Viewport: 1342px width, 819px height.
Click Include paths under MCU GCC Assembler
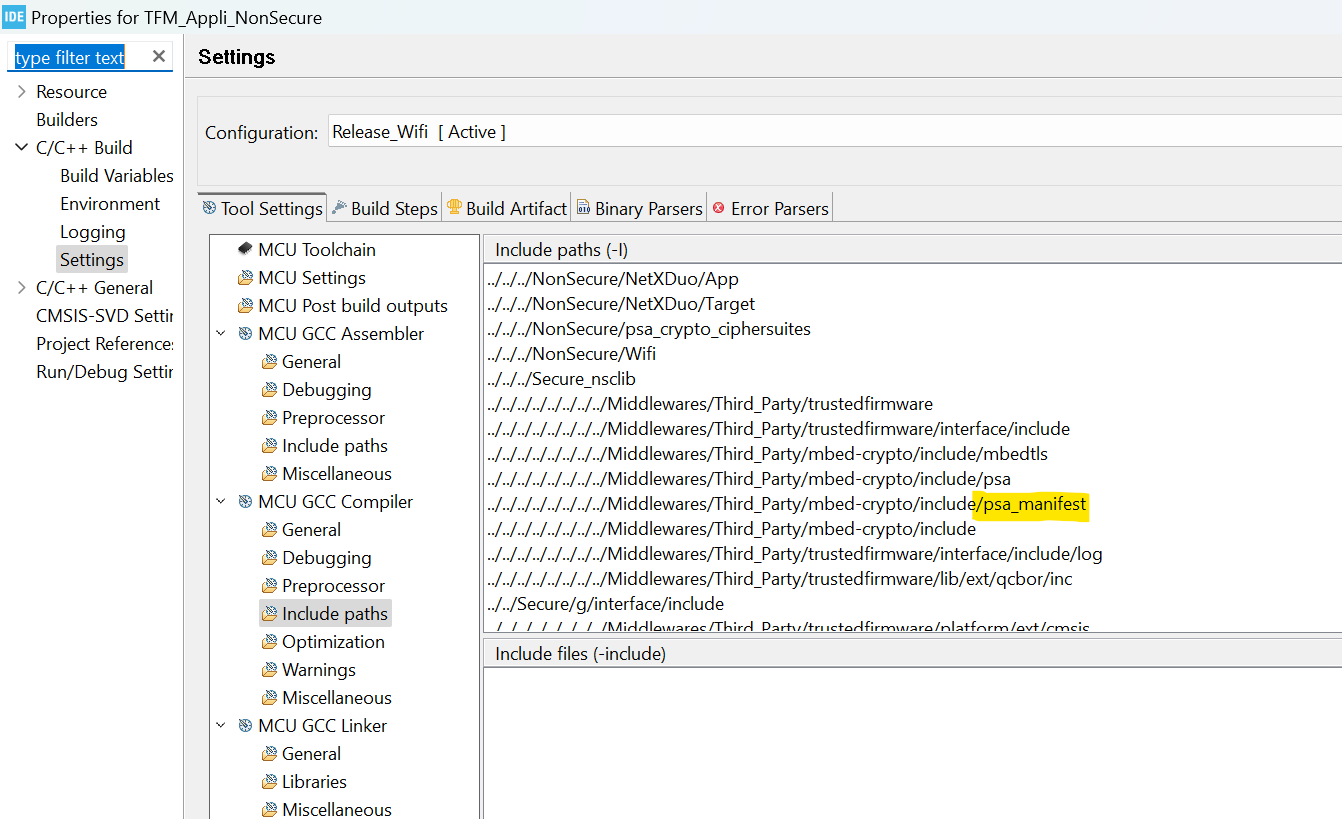325,445
